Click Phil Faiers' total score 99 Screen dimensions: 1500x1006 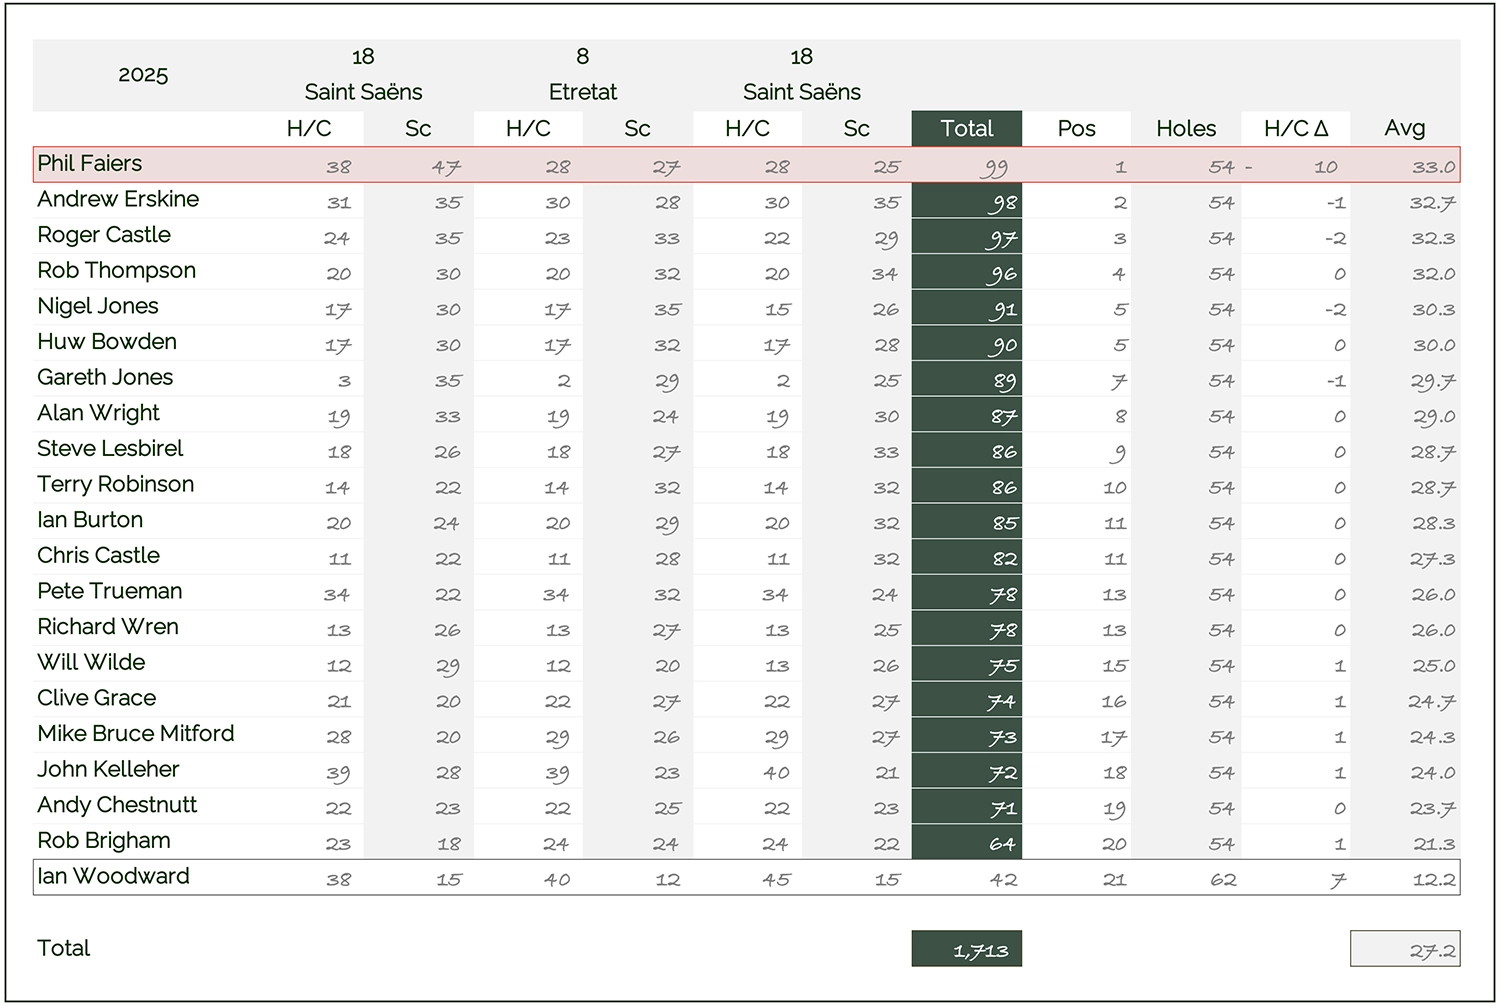coord(994,167)
